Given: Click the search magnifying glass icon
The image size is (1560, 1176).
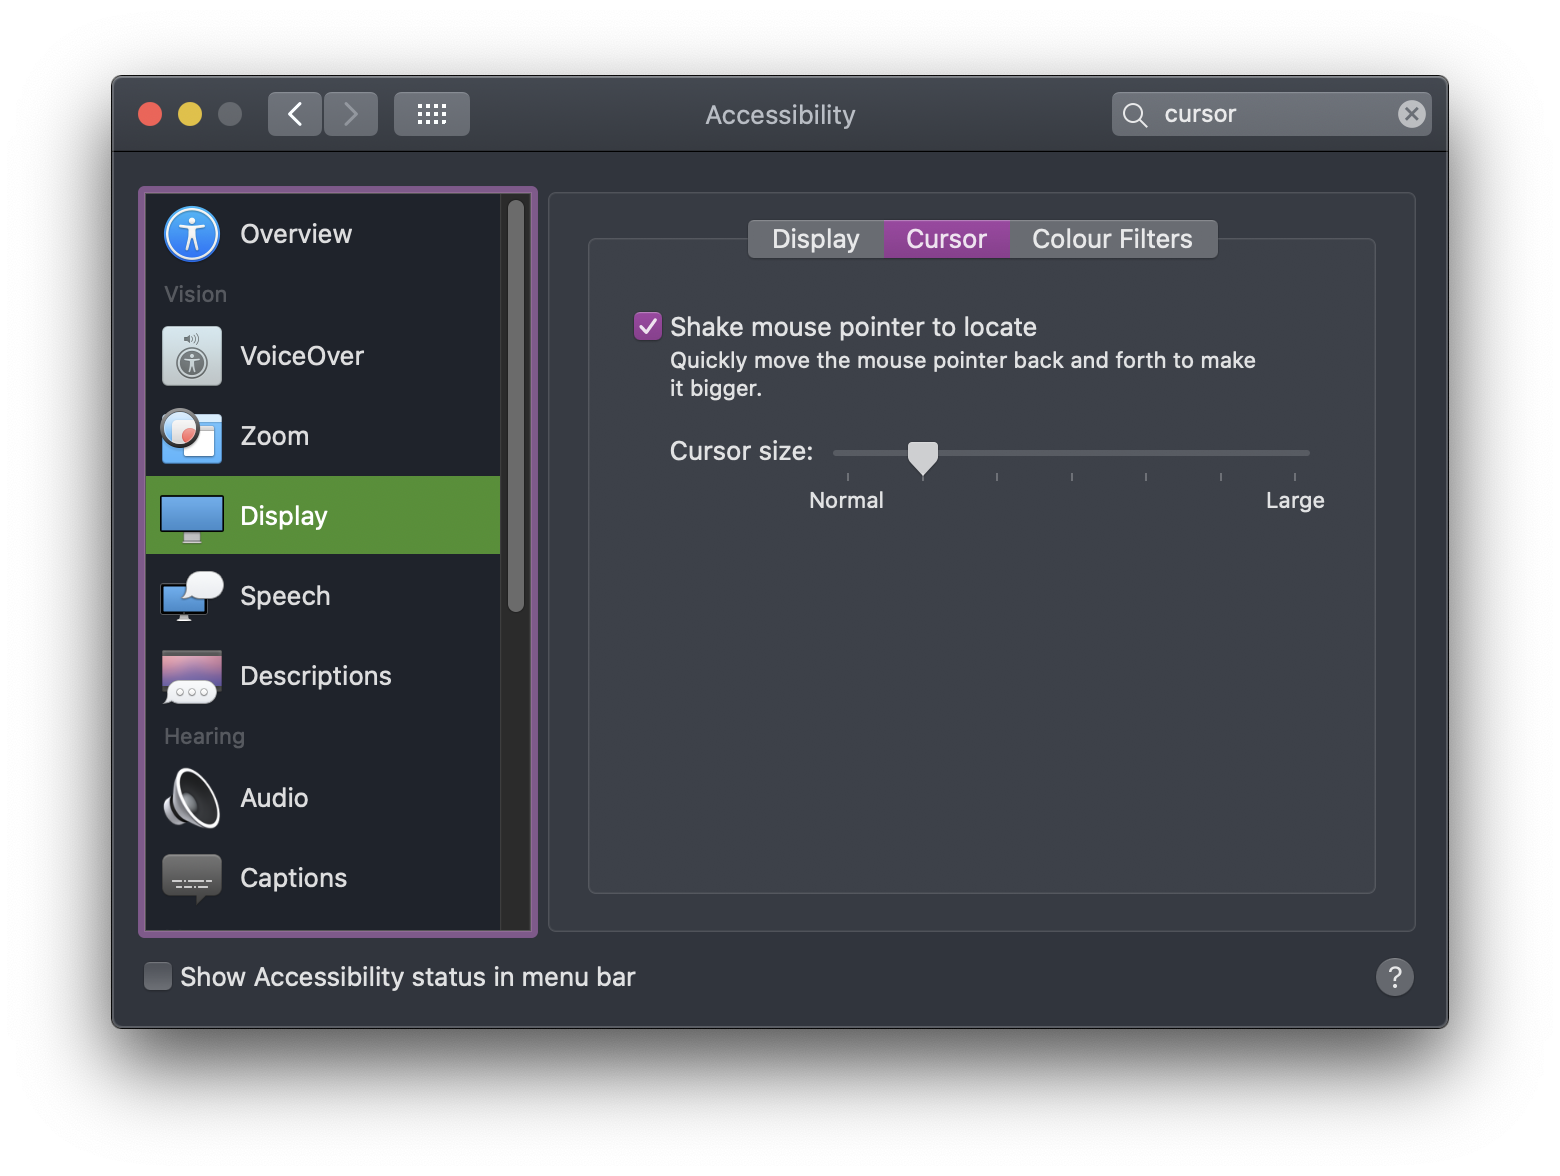Looking at the screenshot, I should click(1135, 115).
